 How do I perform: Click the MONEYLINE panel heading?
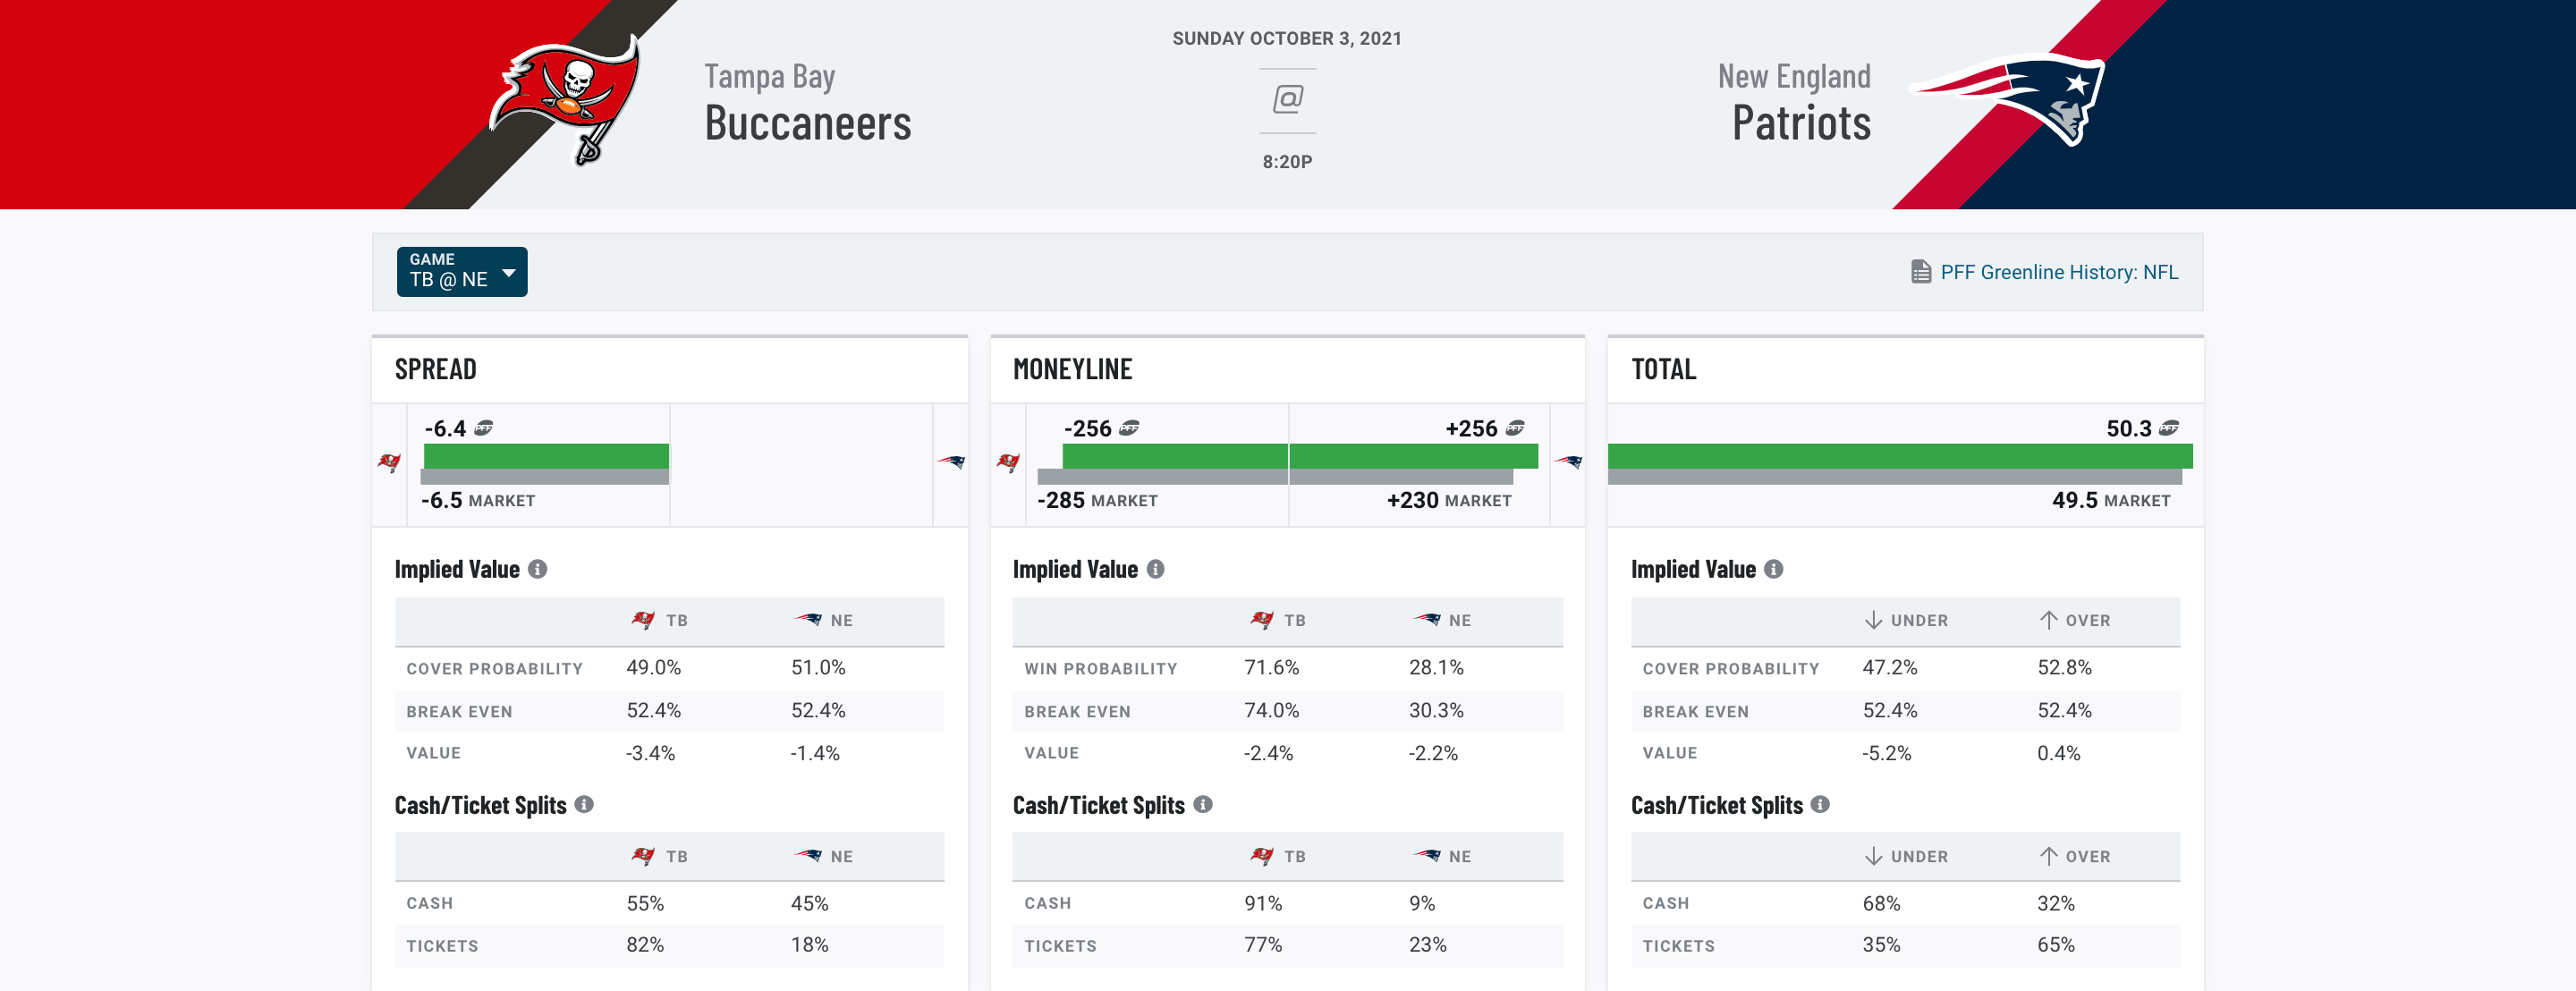(1073, 369)
